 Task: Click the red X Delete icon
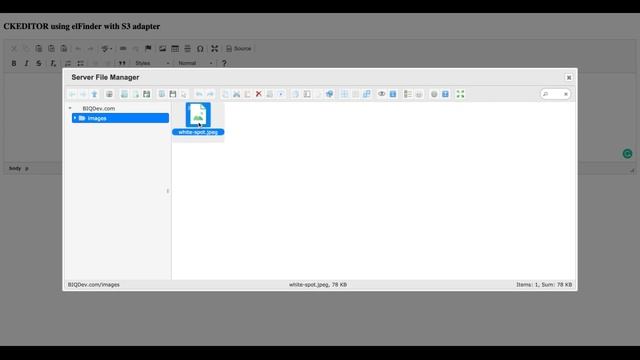click(258, 94)
